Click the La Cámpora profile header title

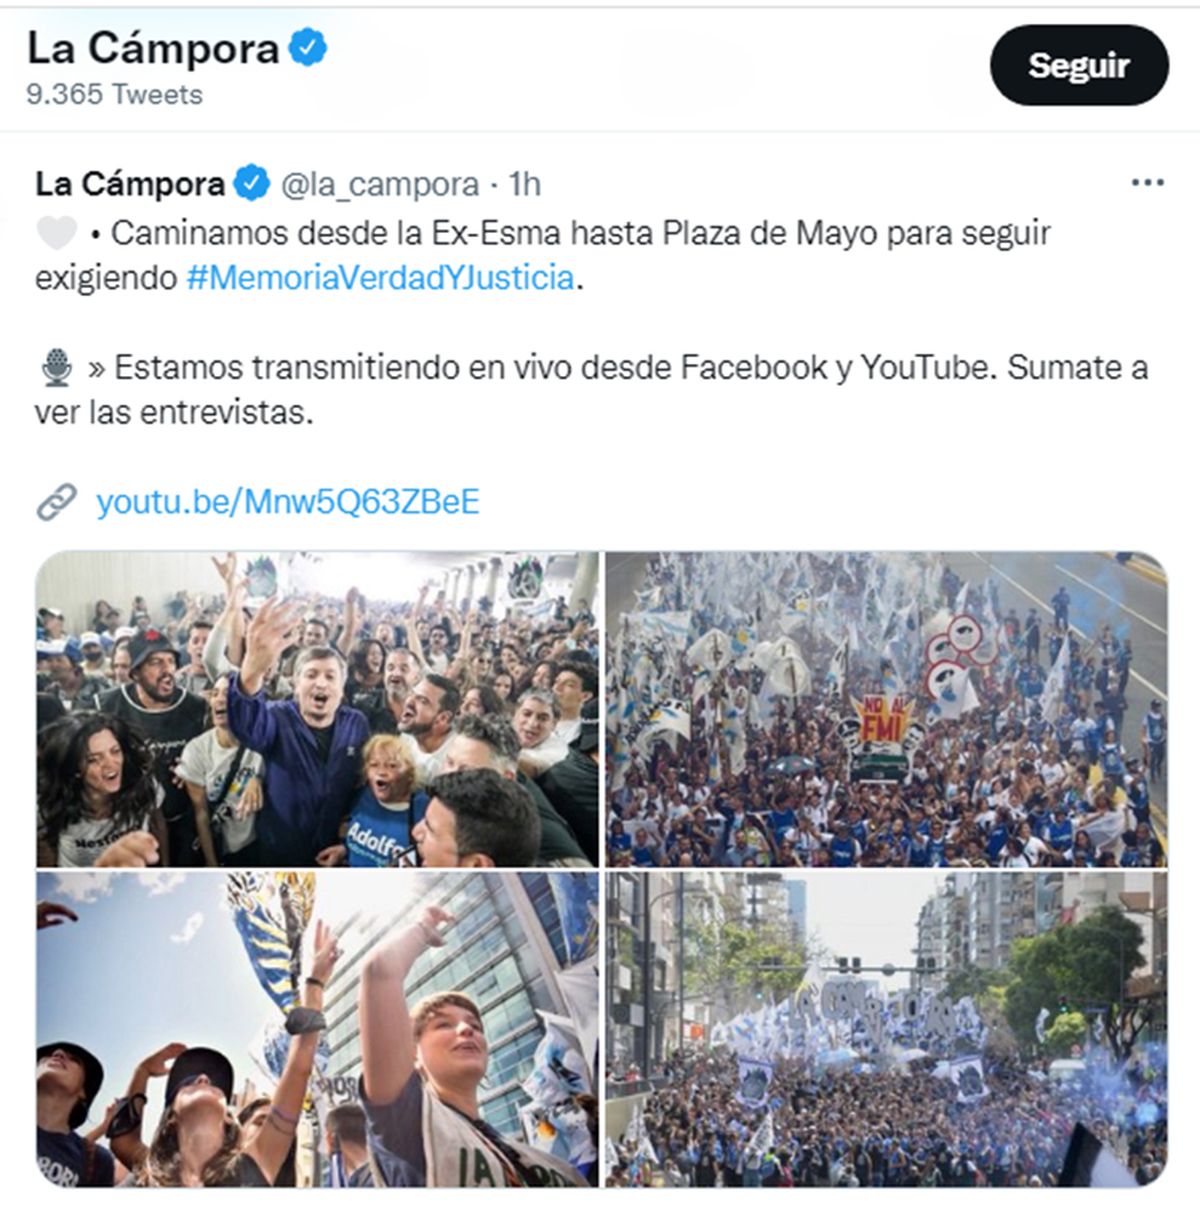click(x=153, y=48)
